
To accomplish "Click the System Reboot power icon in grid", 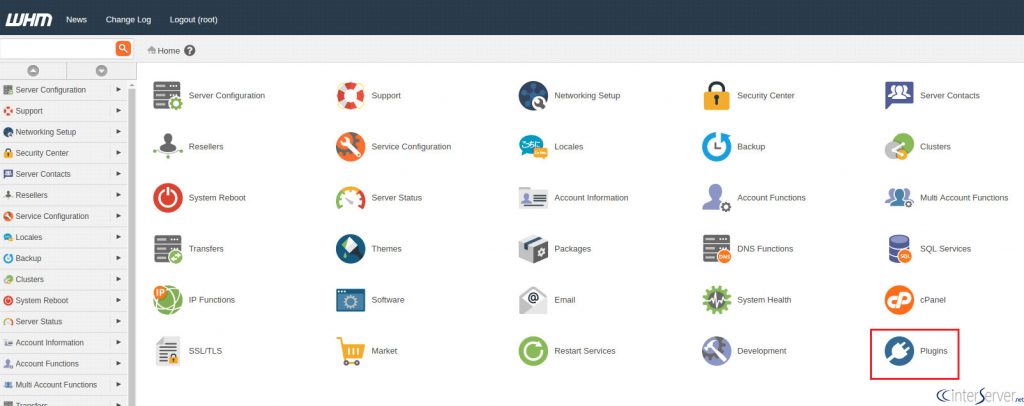I will 168,198.
